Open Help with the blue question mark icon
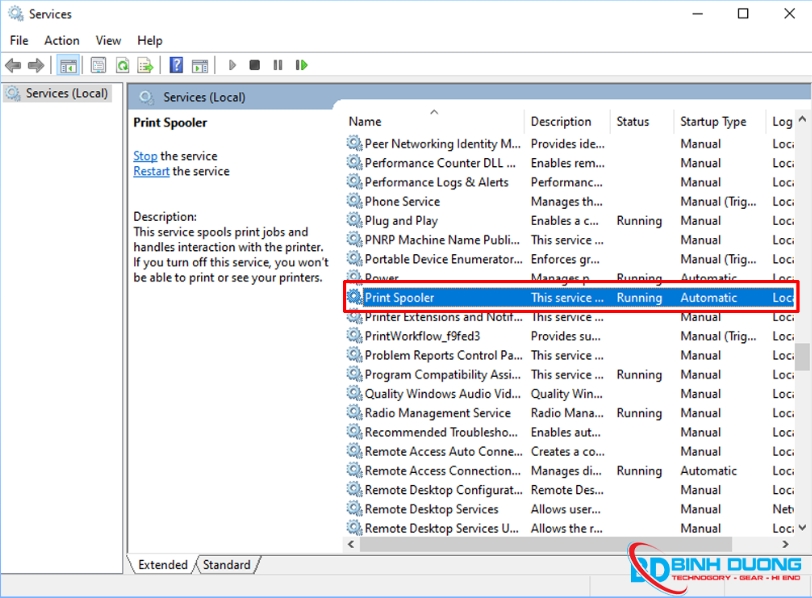Image resolution: width=812 pixels, height=598 pixels. (x=176, y=65)
